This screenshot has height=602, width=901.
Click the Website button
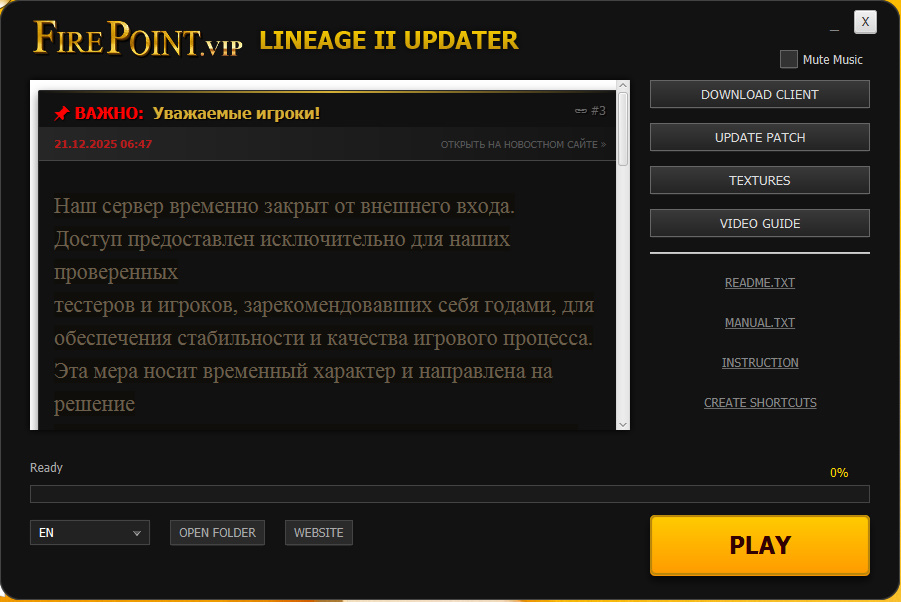tap(318, 533)
